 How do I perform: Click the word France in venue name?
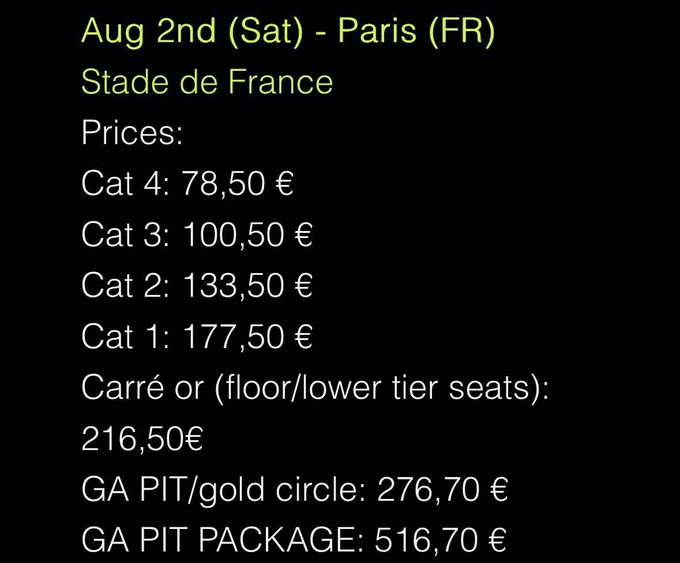click(x=280, y=82)
